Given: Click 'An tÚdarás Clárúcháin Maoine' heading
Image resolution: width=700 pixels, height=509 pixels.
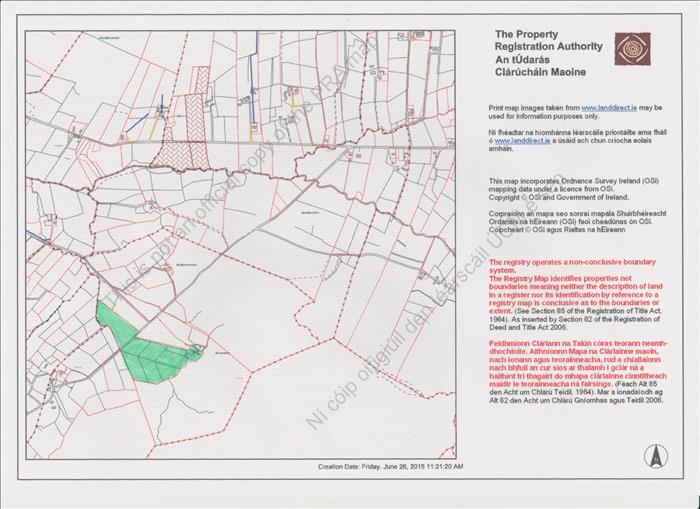Looking at the screenshot, I should [540, 66].
